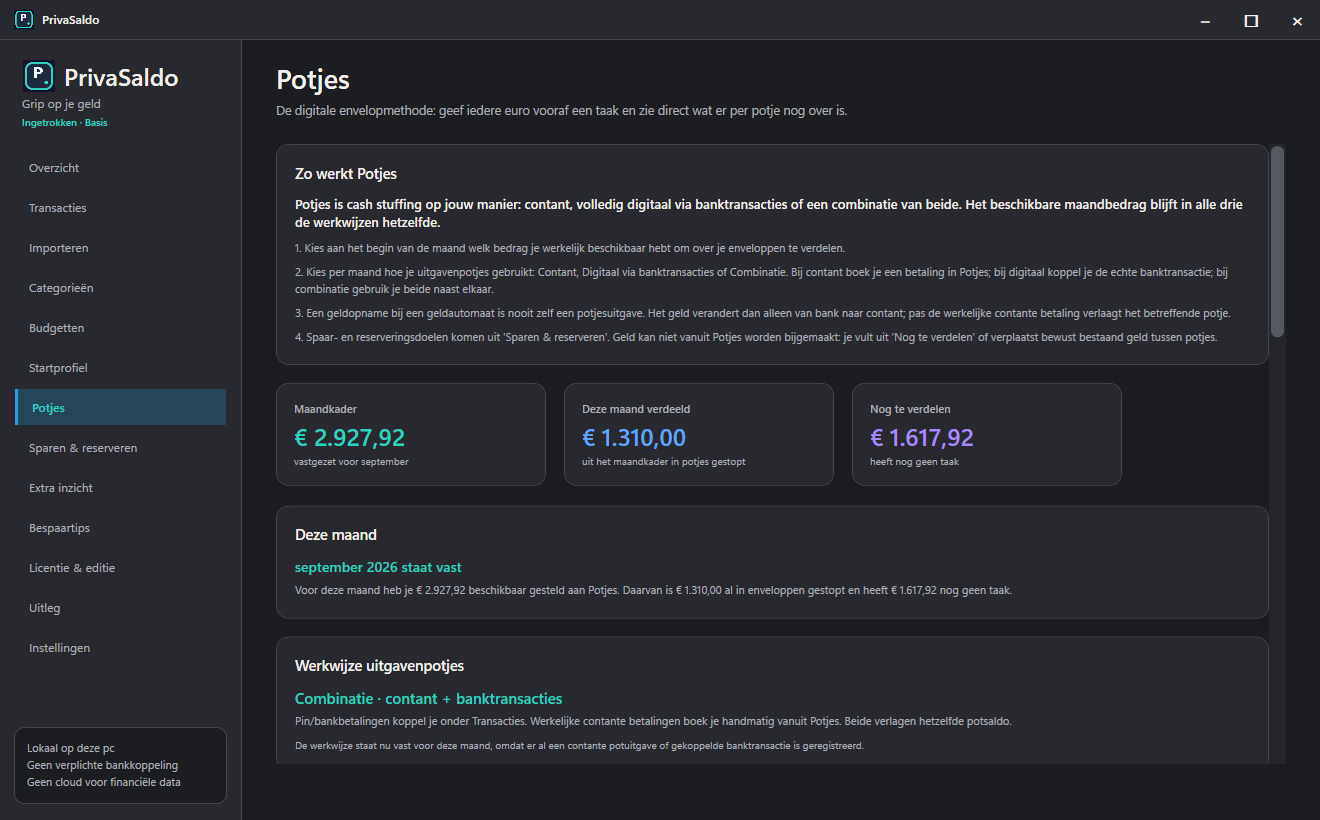Click the Maandkader amount € 2.927,92
Screen dimensions: 1320x820
349,437
